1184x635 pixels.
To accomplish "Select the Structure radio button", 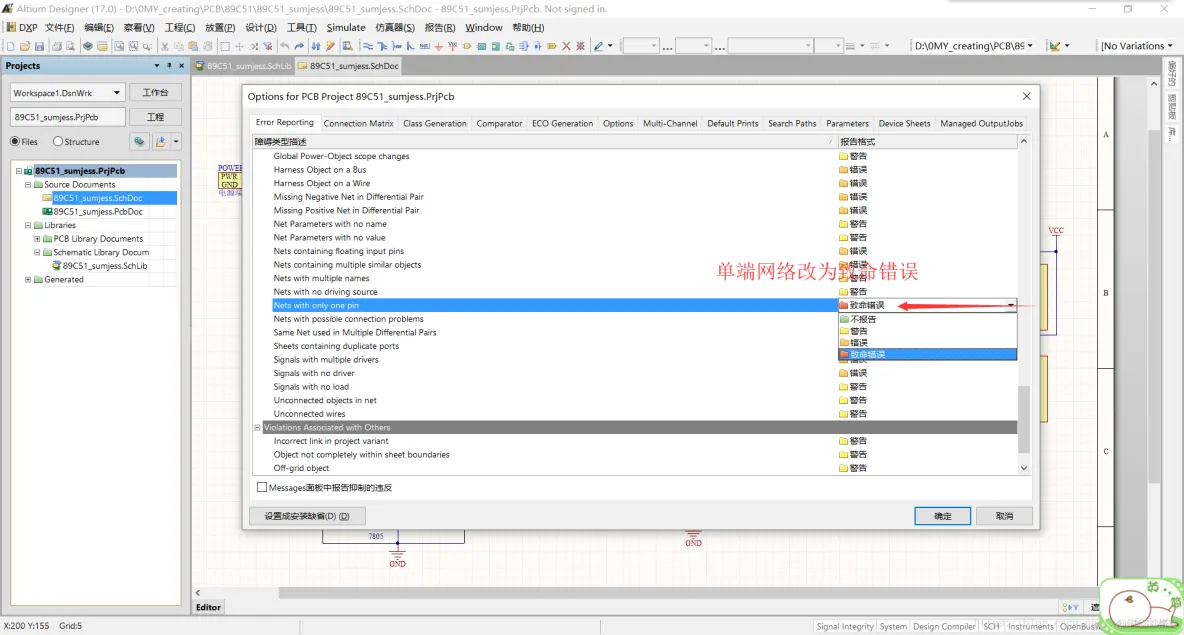I will (57, 141).
